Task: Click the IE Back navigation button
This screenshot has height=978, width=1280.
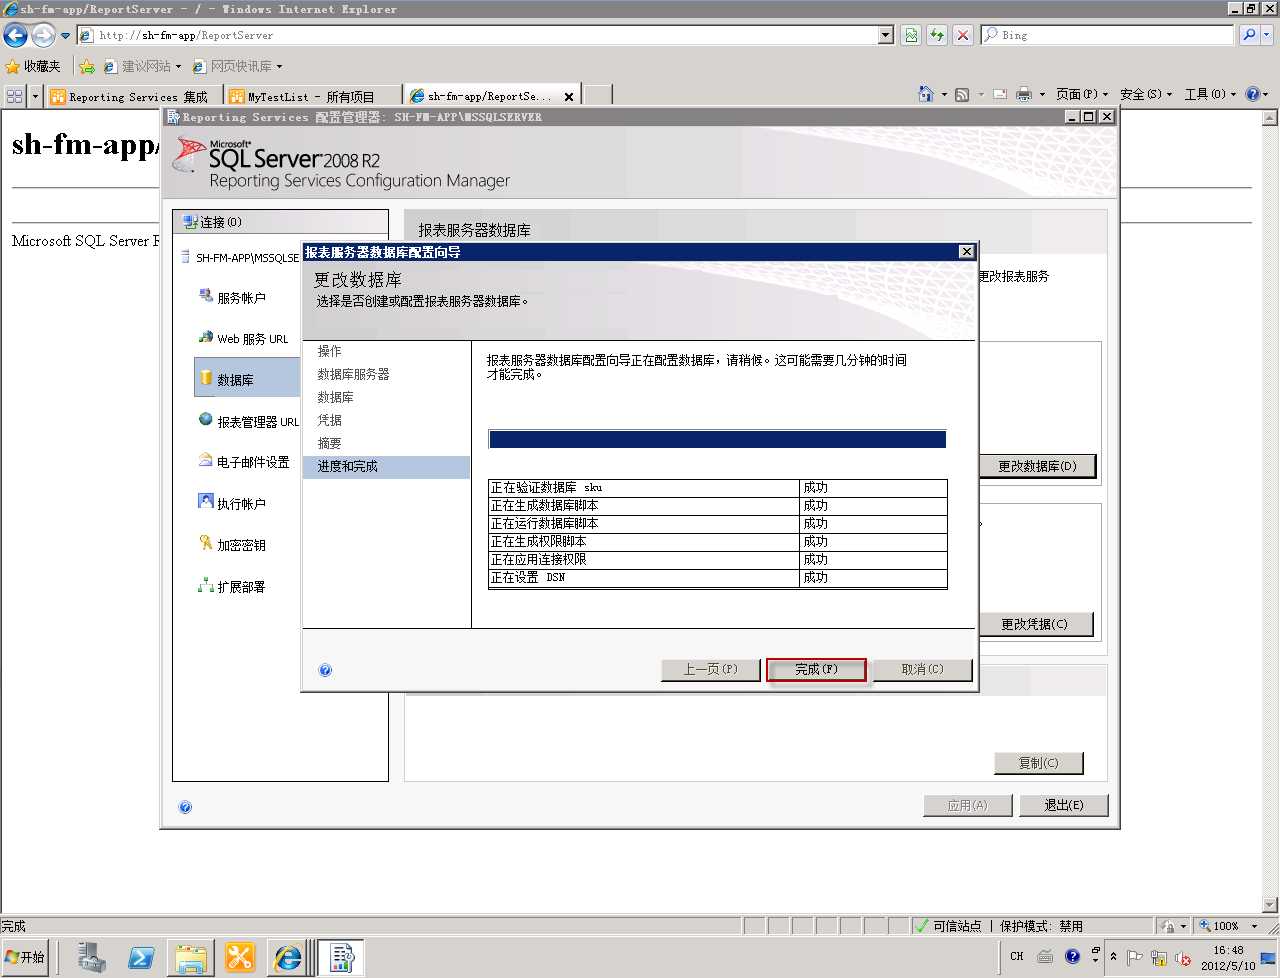Action: click(15, 35)
